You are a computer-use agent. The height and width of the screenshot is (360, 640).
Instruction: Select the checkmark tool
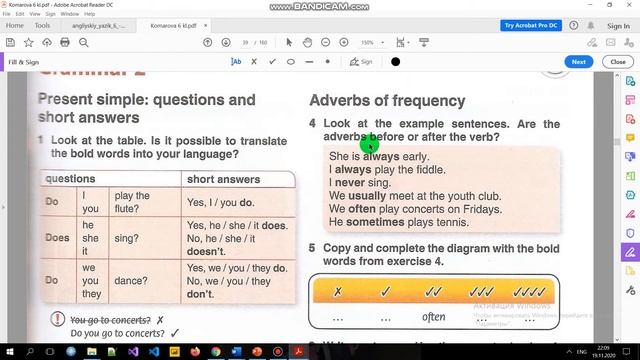pos(272,62)
